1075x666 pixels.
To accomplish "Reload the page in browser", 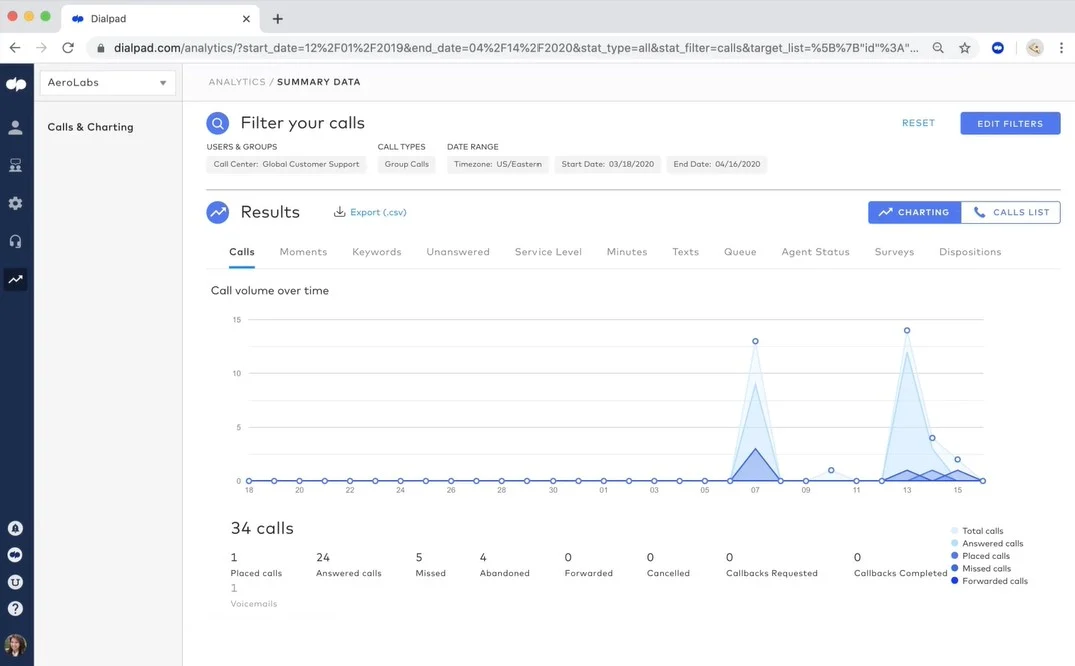I will (x=68, y=47).
